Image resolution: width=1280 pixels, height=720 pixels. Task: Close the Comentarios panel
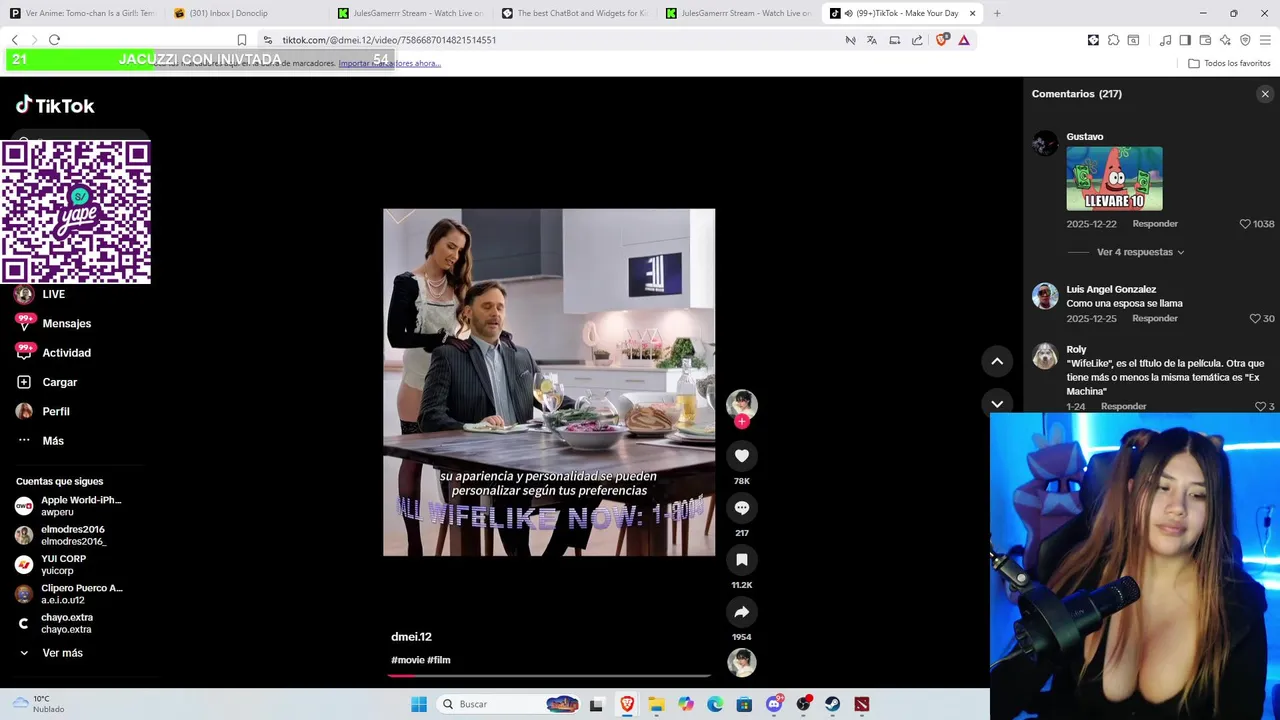tap(1265, 94)
